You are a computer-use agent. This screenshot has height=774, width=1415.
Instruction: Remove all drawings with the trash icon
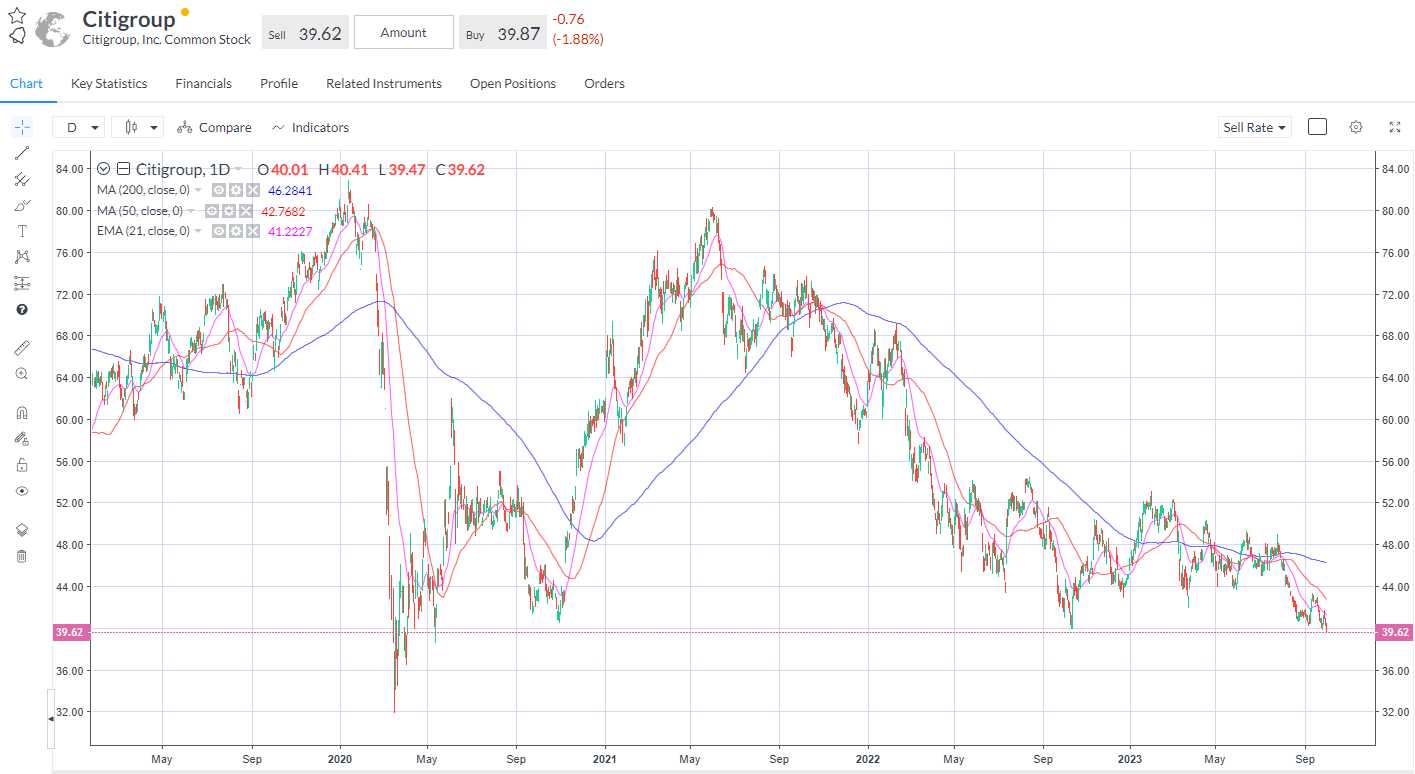click(x=21, y=555)
